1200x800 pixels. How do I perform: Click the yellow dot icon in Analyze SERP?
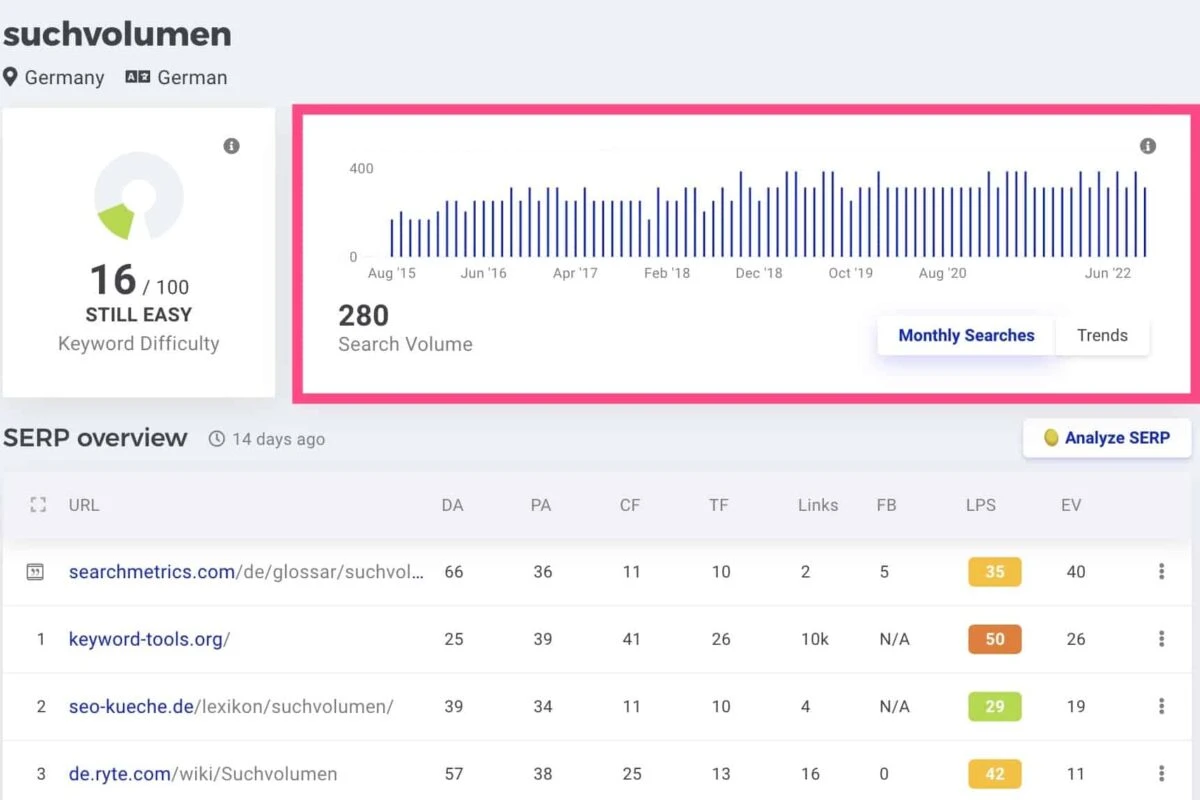tap(1051, 438)
